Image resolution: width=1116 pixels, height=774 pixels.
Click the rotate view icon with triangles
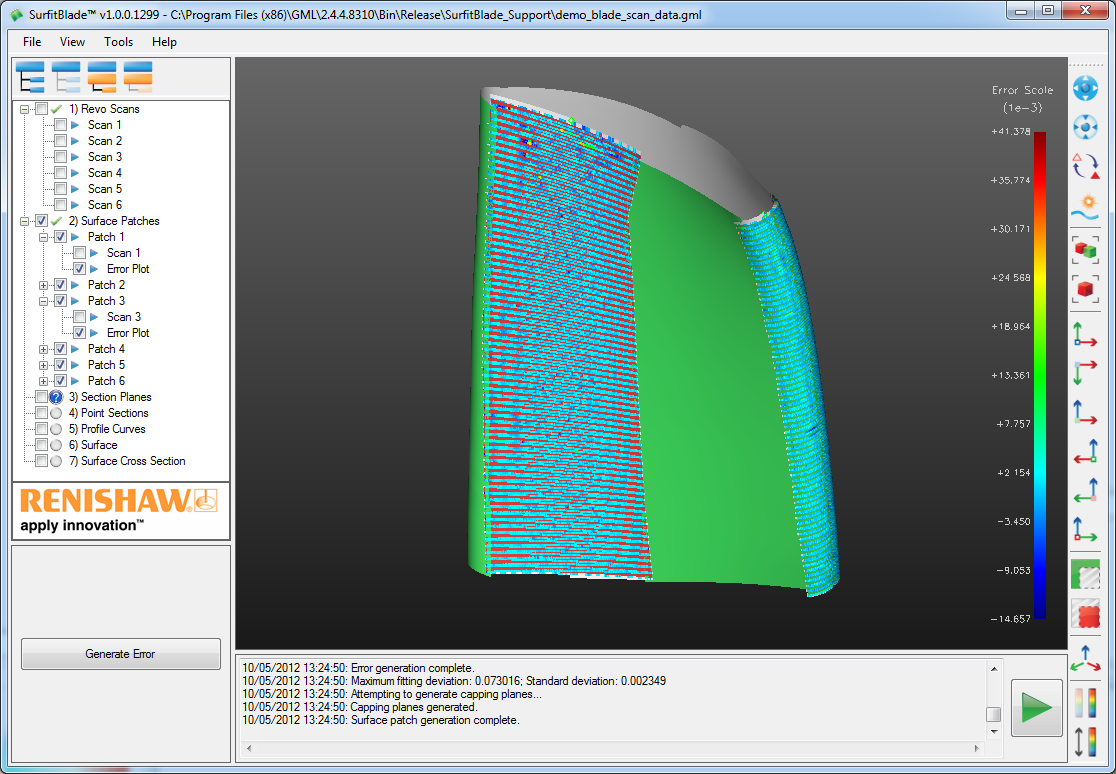tap(1085, 165)
